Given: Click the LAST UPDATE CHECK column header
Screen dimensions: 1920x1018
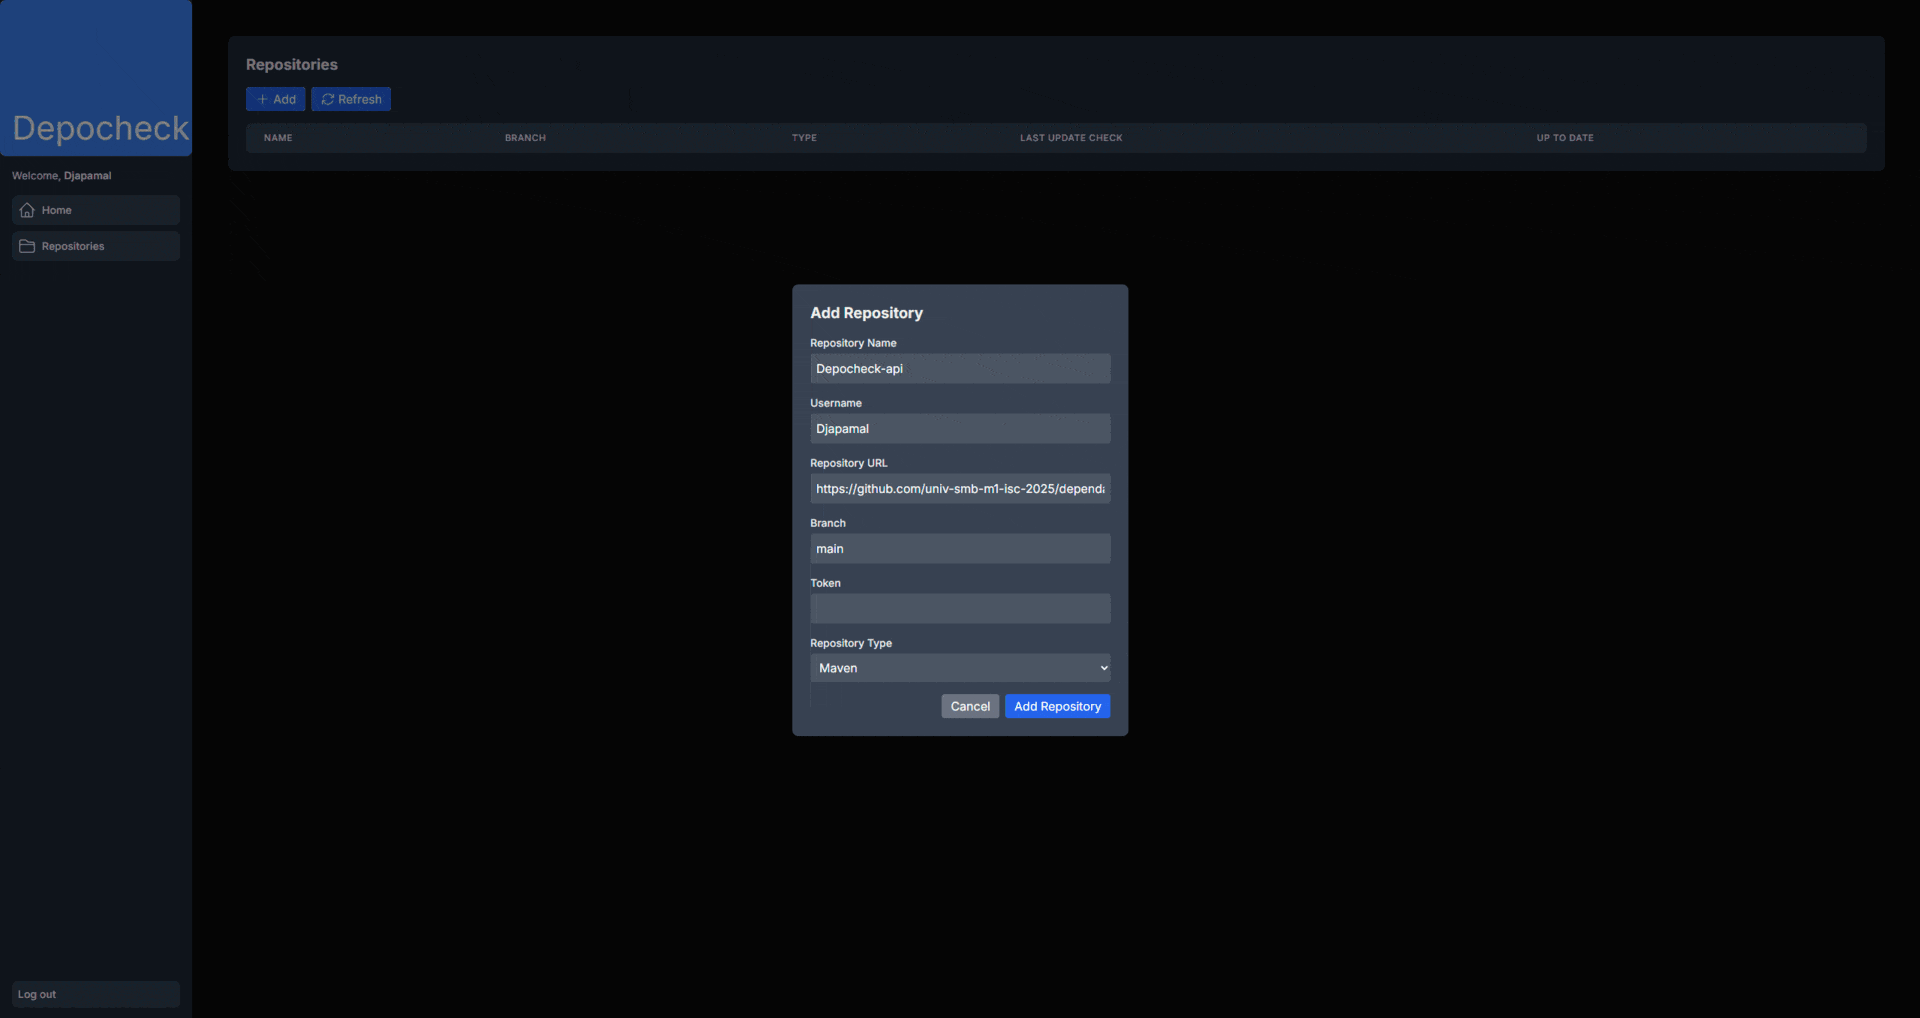Looking at the screenshot, I should tap(1071, 138).
